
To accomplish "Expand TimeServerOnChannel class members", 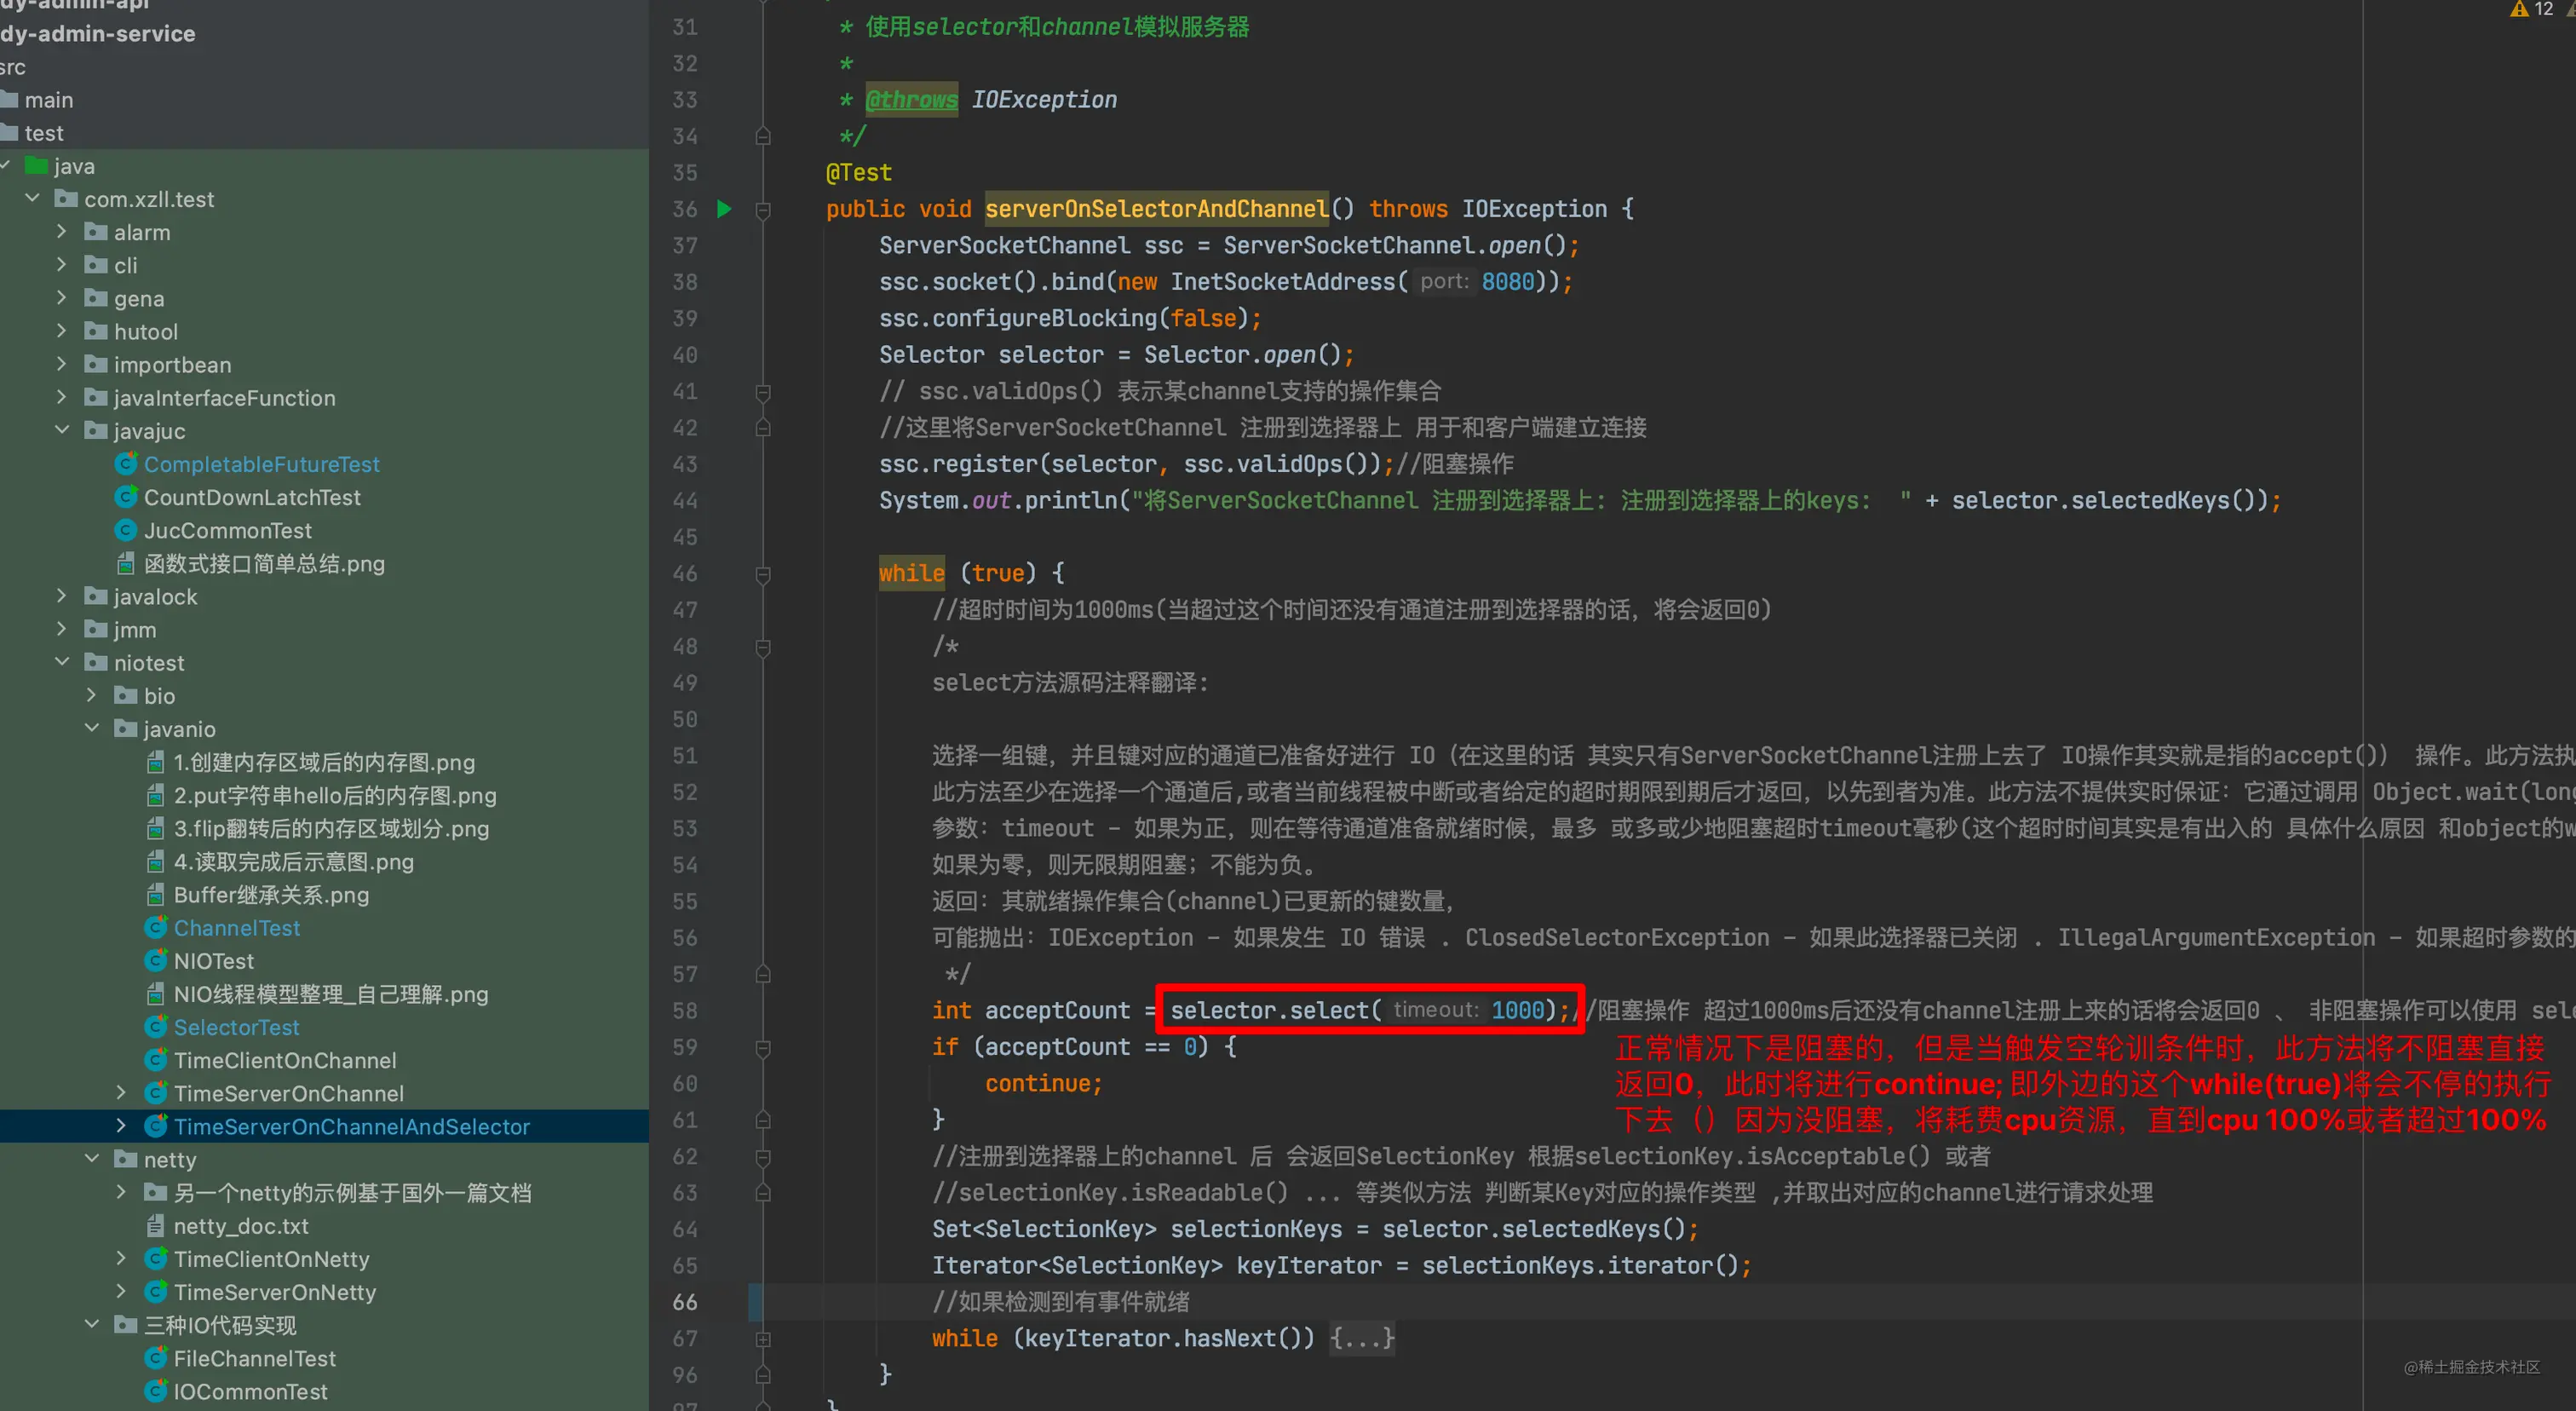I will point(122,1093).
